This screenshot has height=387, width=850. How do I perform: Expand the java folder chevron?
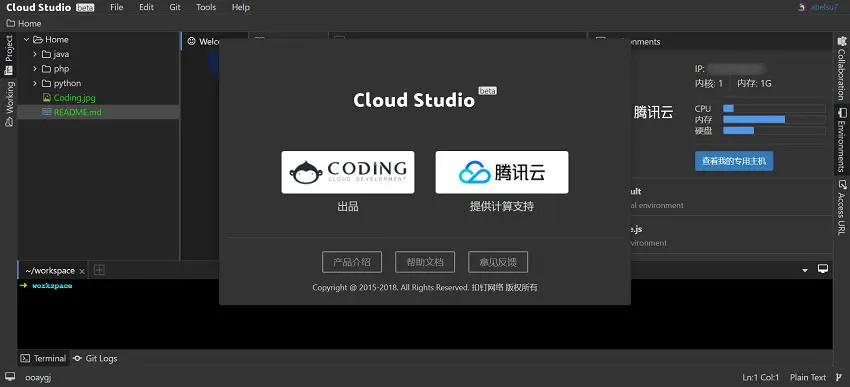pos(35,54)
